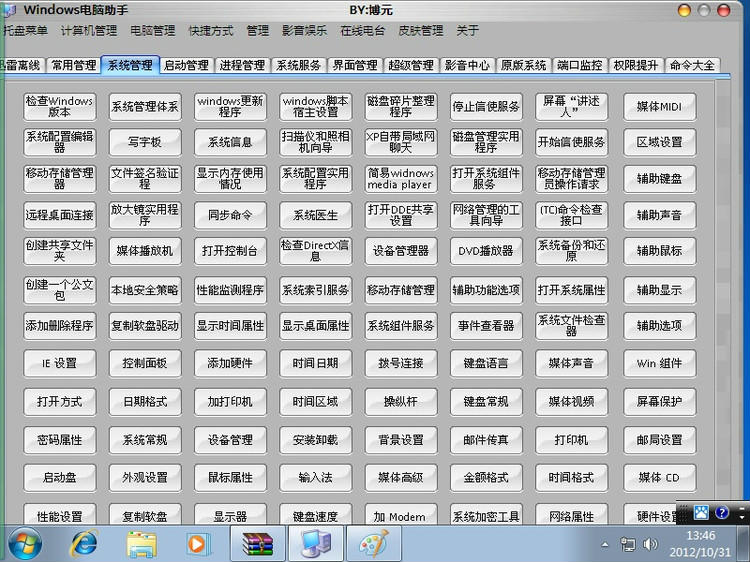The height and width of the screenshot is (562, 750).
Task: Click the 检查Windows版本 button
Action: pyautogui.click(x=59, y=106)
